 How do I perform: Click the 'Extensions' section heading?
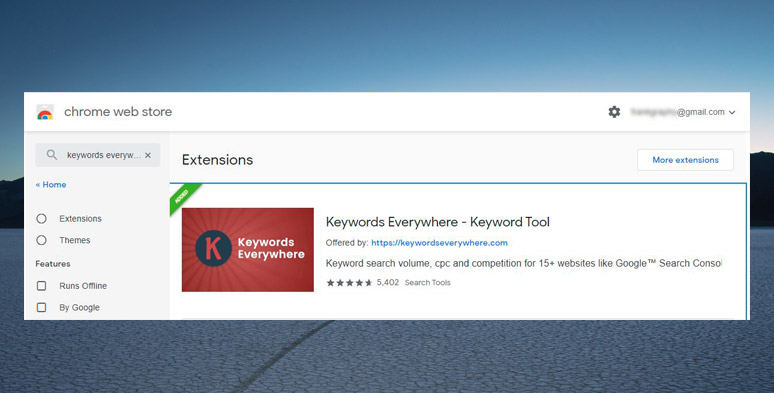tap(217, 160)
